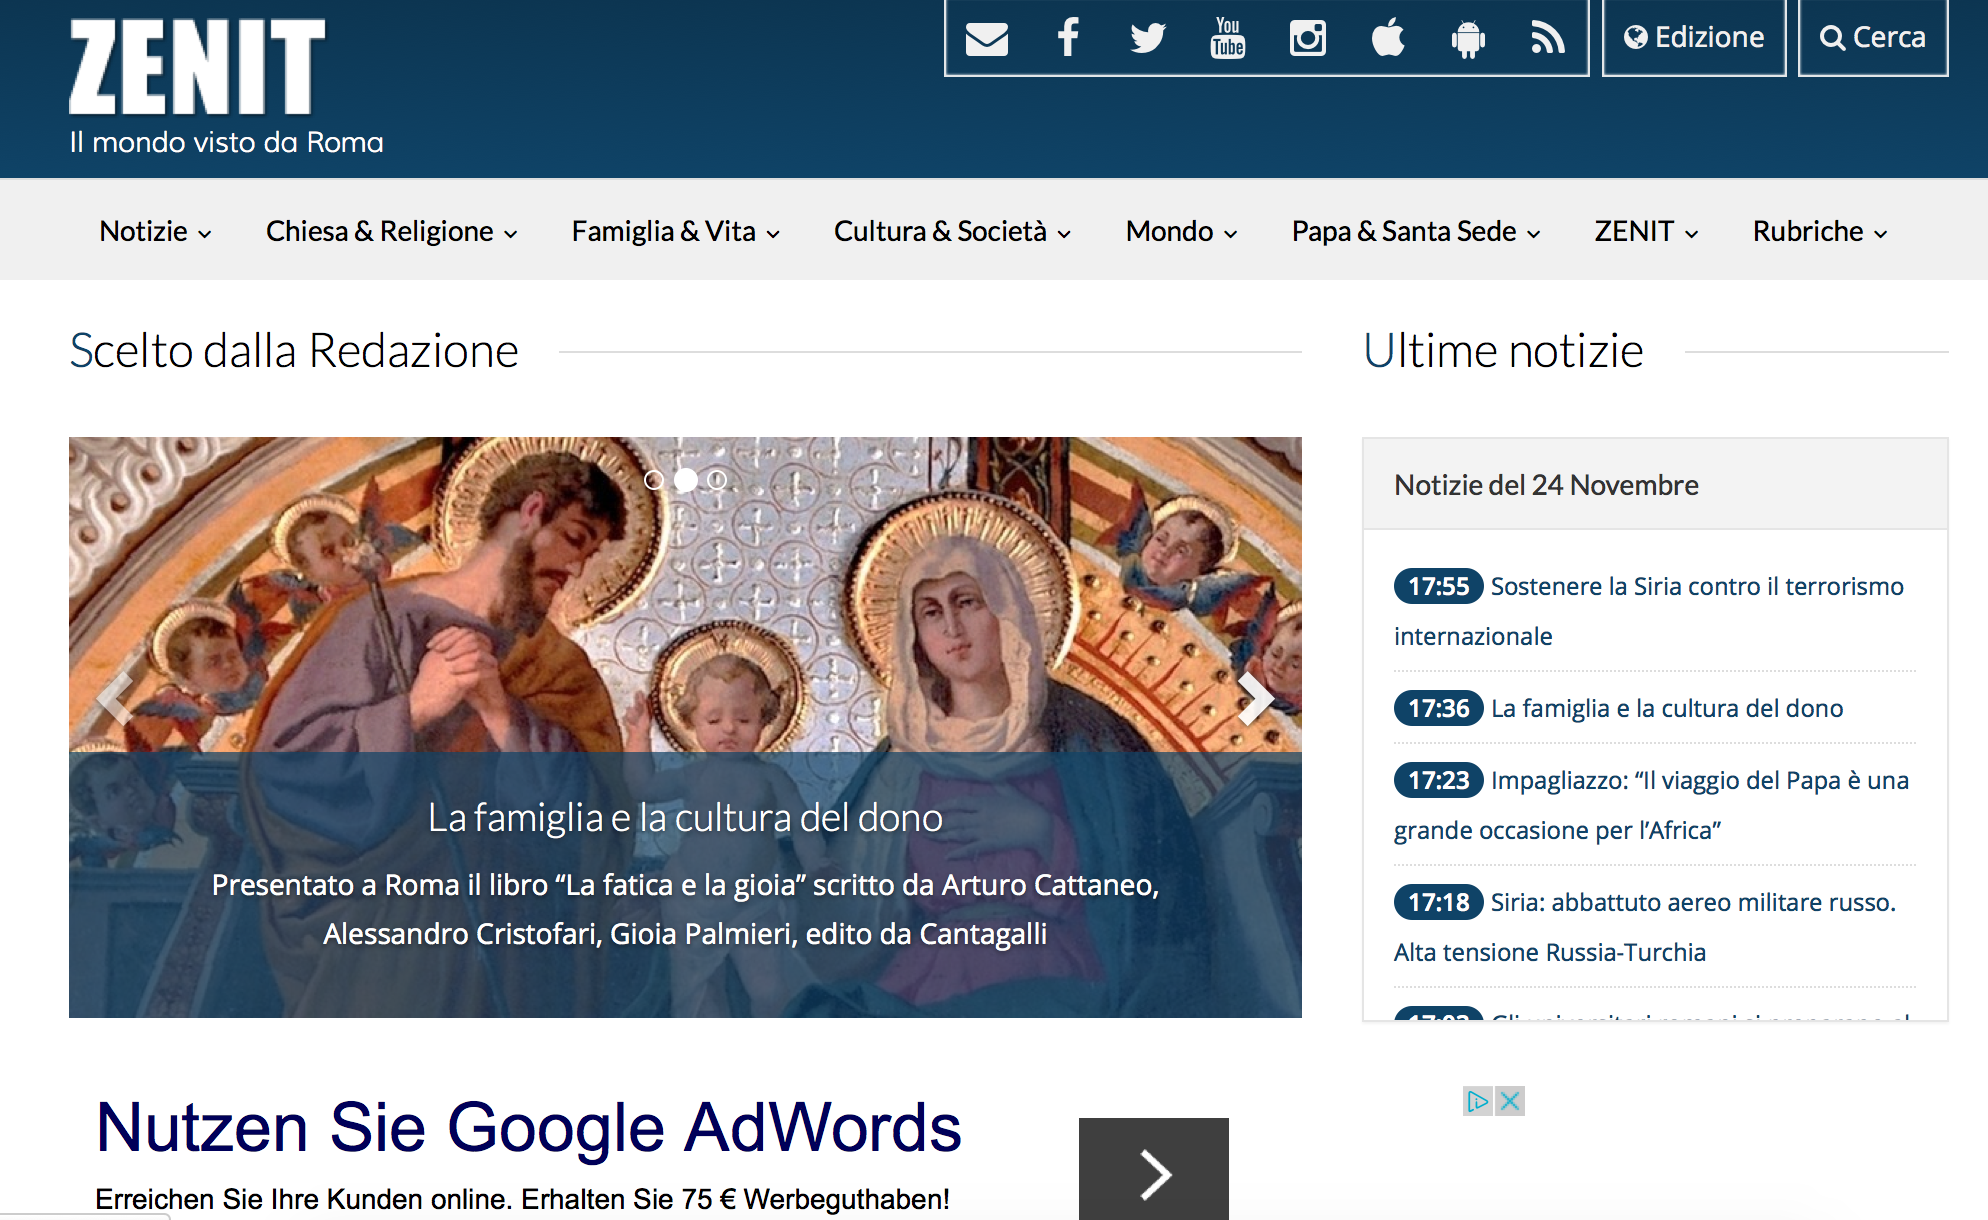The image size is (1988, 1220).
Task: Expand the Cultura & Società menu
Action: [x=952, y=231]
